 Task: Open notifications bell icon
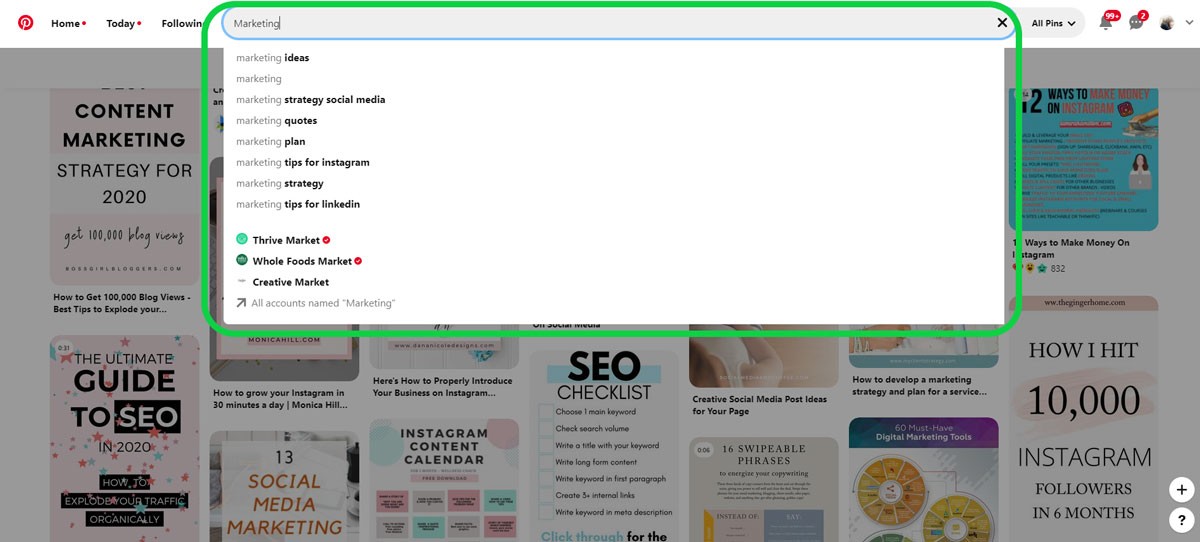pos(1106,22)
